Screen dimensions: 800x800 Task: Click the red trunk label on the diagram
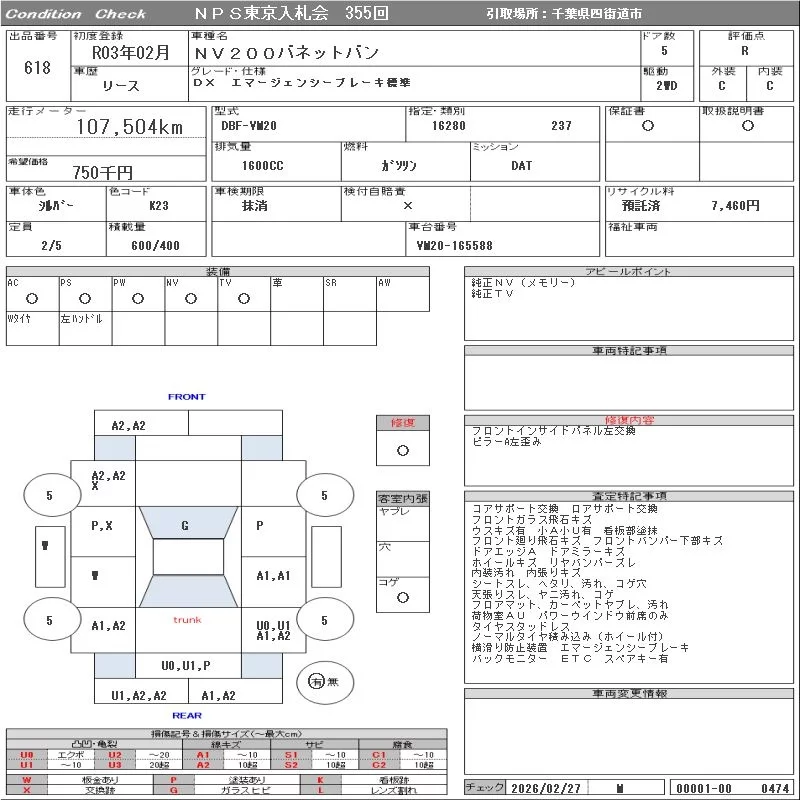pyautogui.click(x=187, y=620)
